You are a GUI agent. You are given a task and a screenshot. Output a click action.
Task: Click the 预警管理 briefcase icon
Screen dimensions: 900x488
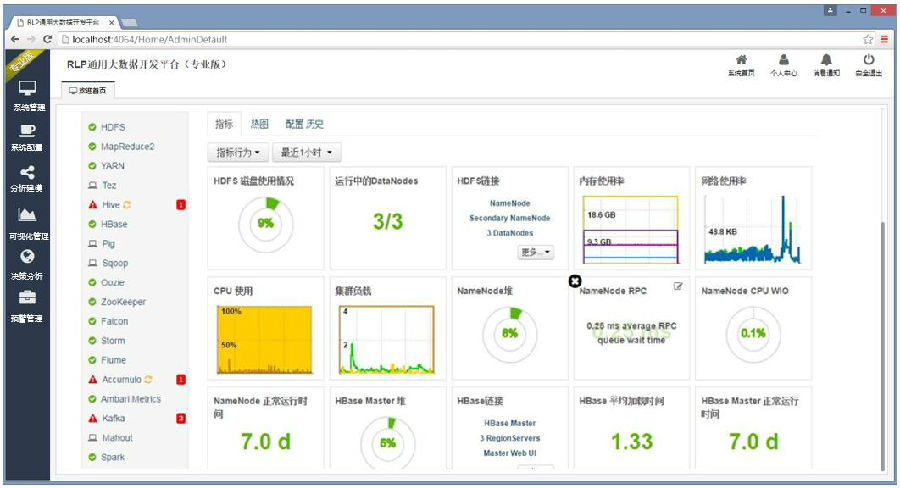[x=27, y=300]
